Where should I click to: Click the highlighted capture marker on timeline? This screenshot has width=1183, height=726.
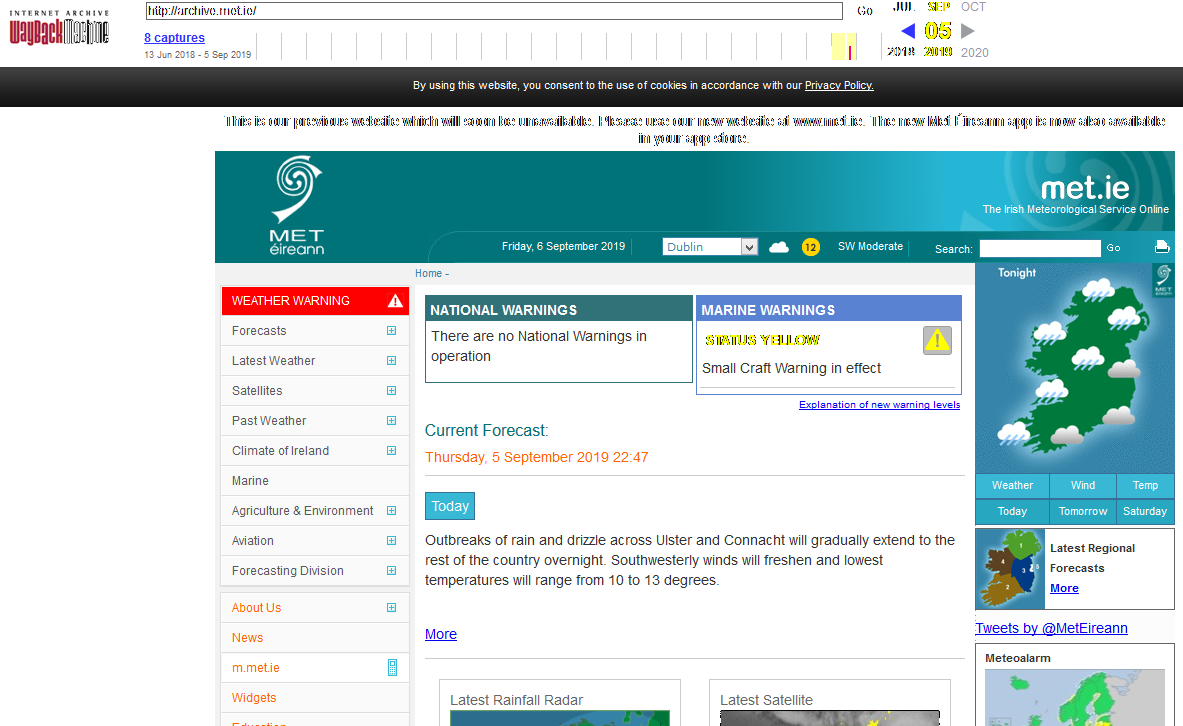coord(850,51)
